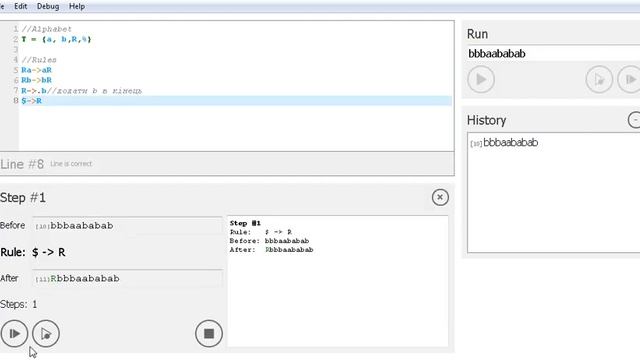Screen dimensions: 640x360
Task: Click the clear History circular icon
Action: [634, 120]
